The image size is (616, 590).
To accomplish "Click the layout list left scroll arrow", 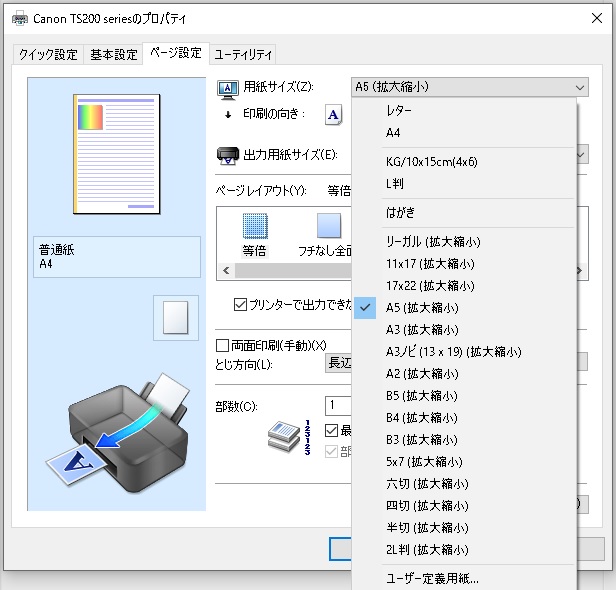I will (226, 271).
